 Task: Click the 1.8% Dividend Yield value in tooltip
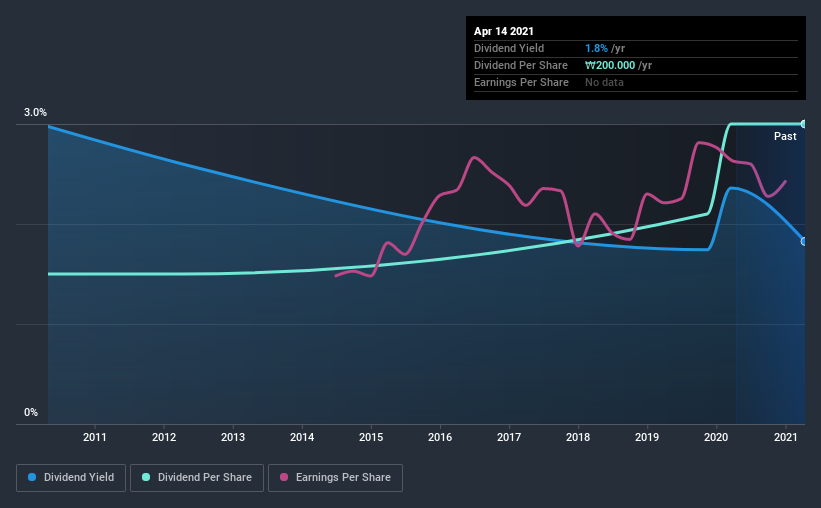coord(596,48)
